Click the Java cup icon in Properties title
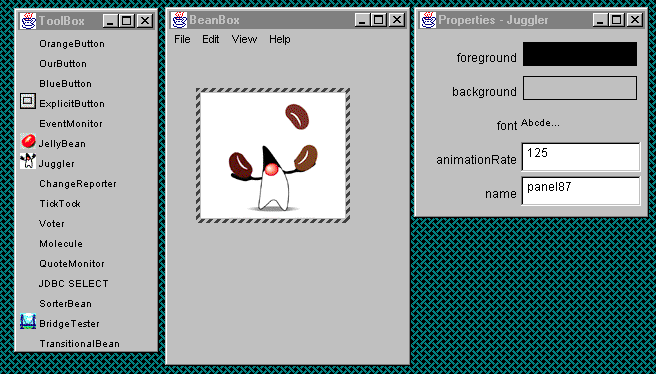The height and width of the screenshot is (374, 656). pyautogui.click(x=428, y=20)
